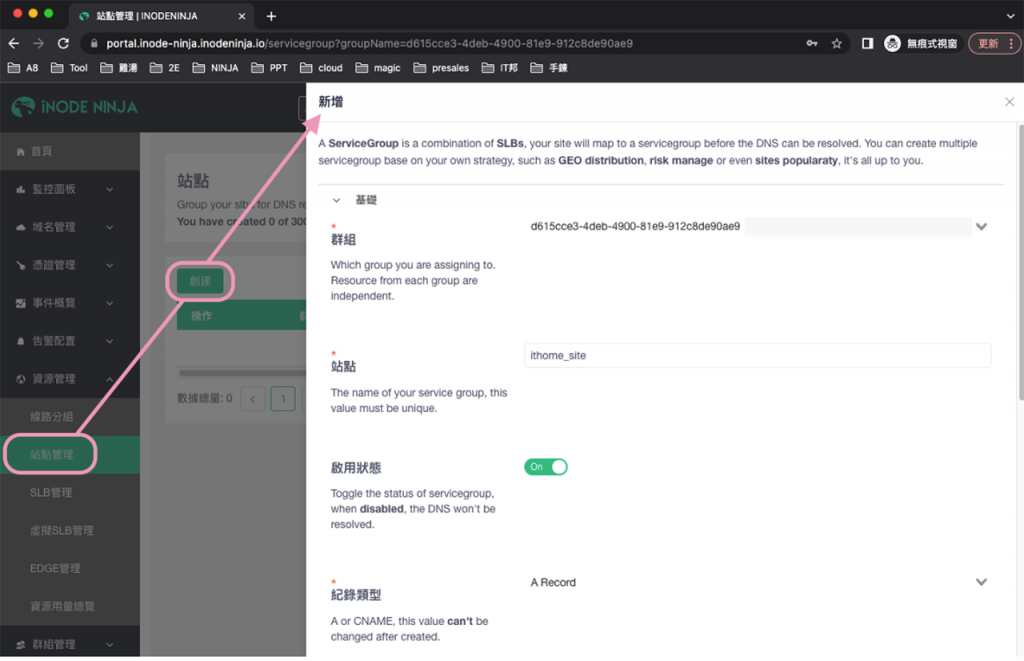Open SLB管理 submenu item
The height and width of the screenshot is (661, 1024).
click(70, 492)
